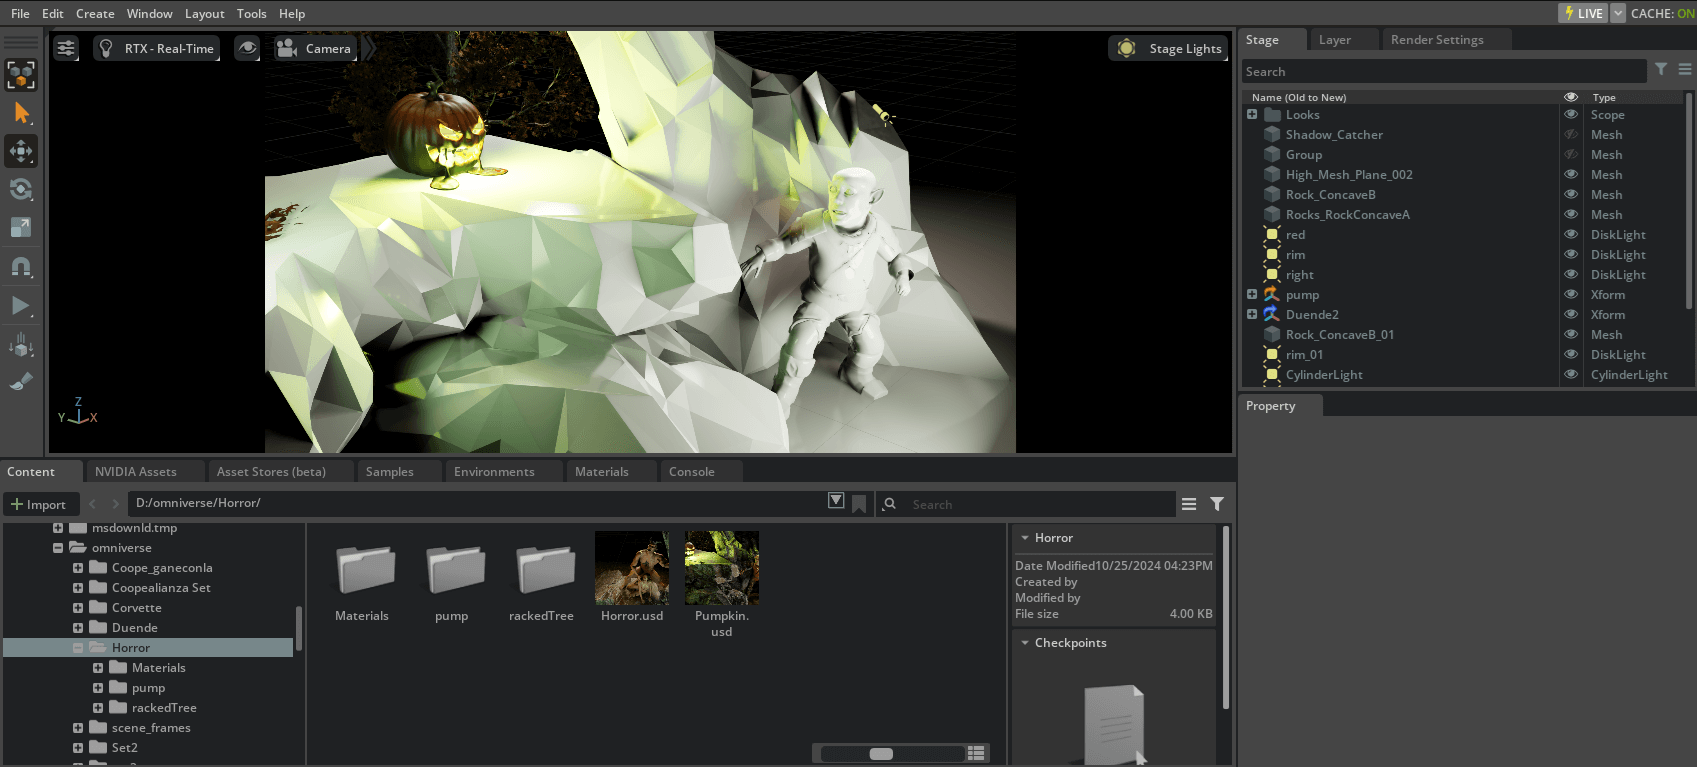Select the arrow selection tool in left toolbar

(21, 113)
